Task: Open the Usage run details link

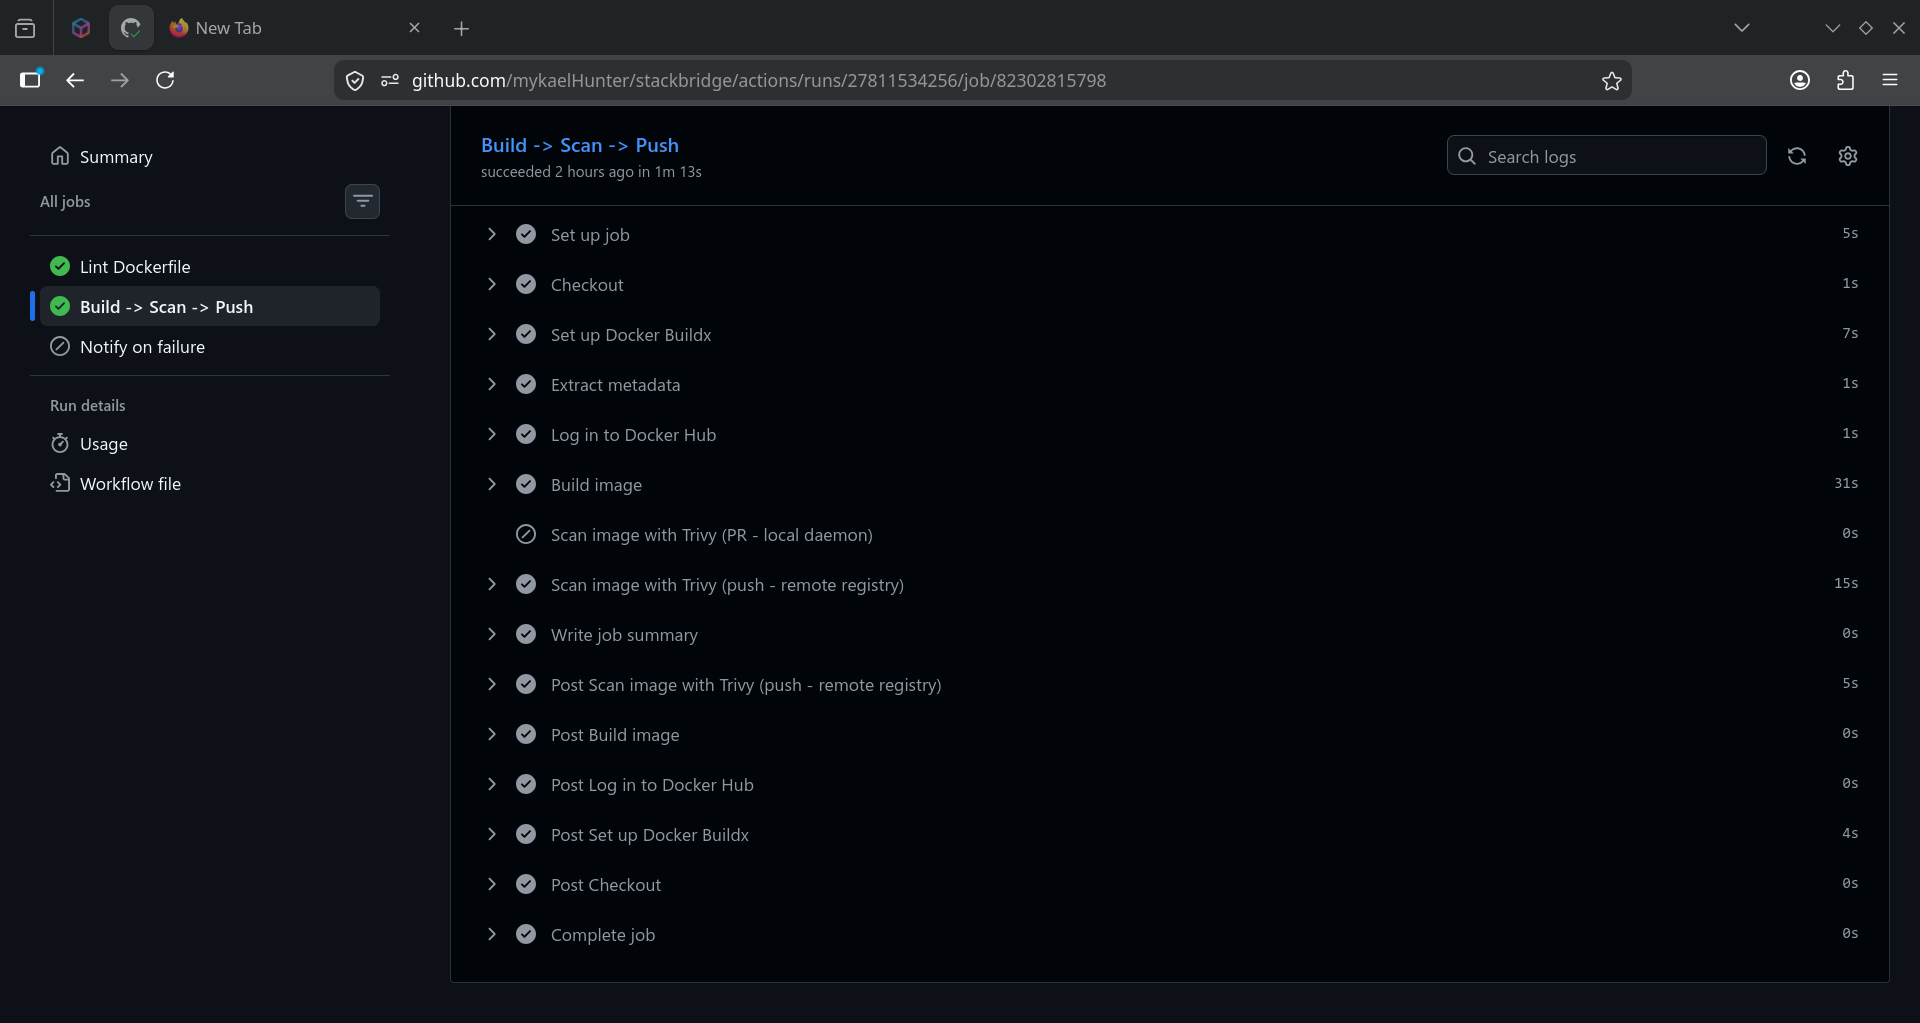Action: pyautogui.click(x=103, y=444)
